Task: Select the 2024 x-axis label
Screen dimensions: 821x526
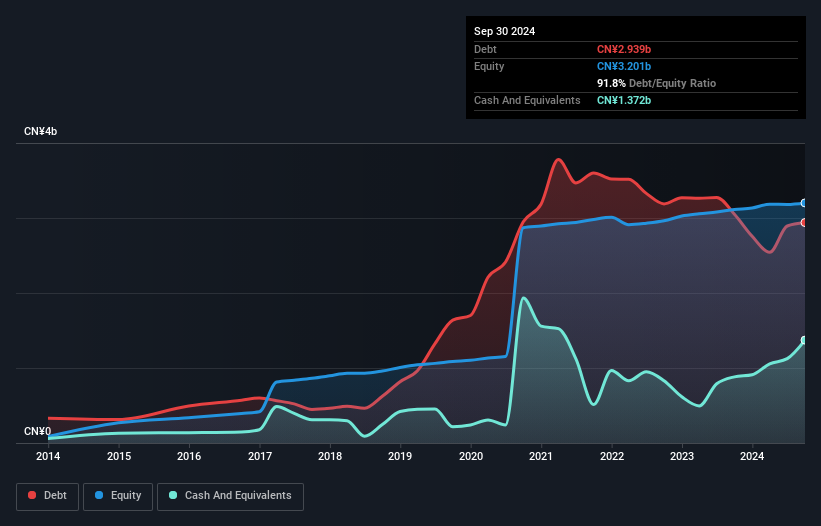Action: (752, 456)
